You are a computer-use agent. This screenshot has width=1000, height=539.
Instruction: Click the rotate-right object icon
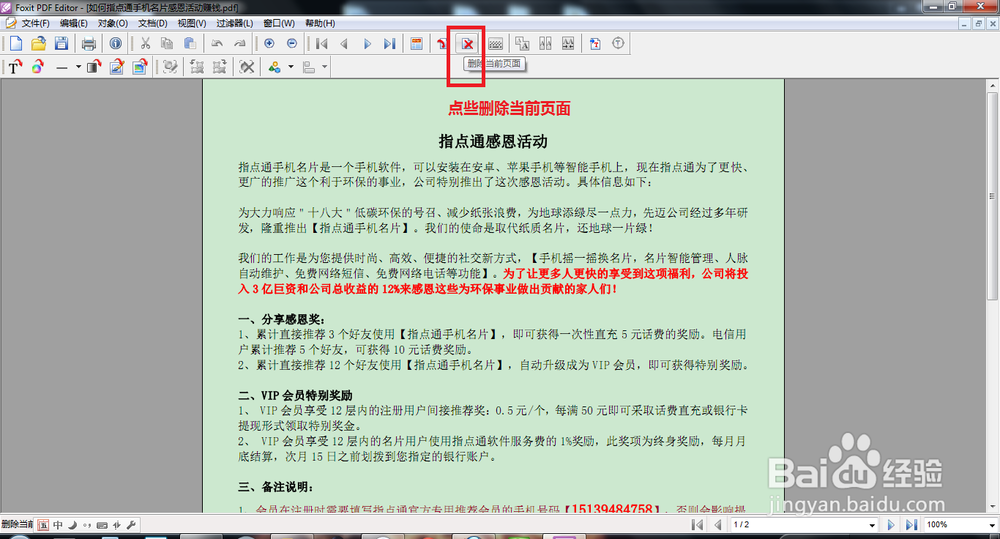pos(220,66)
